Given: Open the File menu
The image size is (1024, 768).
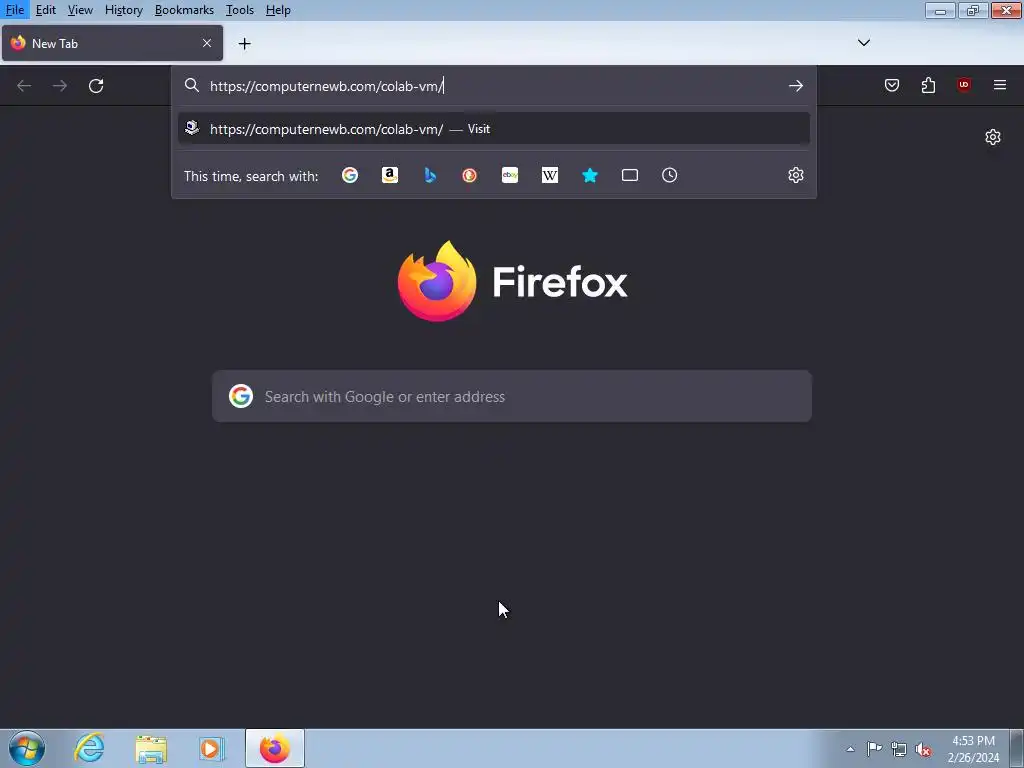Looking at the screenshot, I should pyautogui.click(x=15, y=10).
